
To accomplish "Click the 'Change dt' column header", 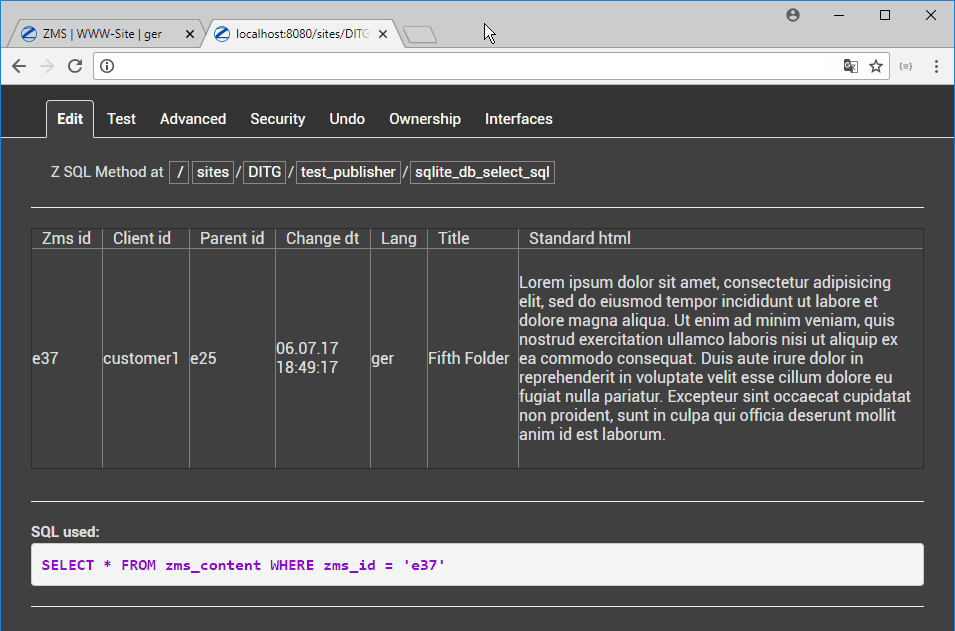I will (x=323, y=238).
